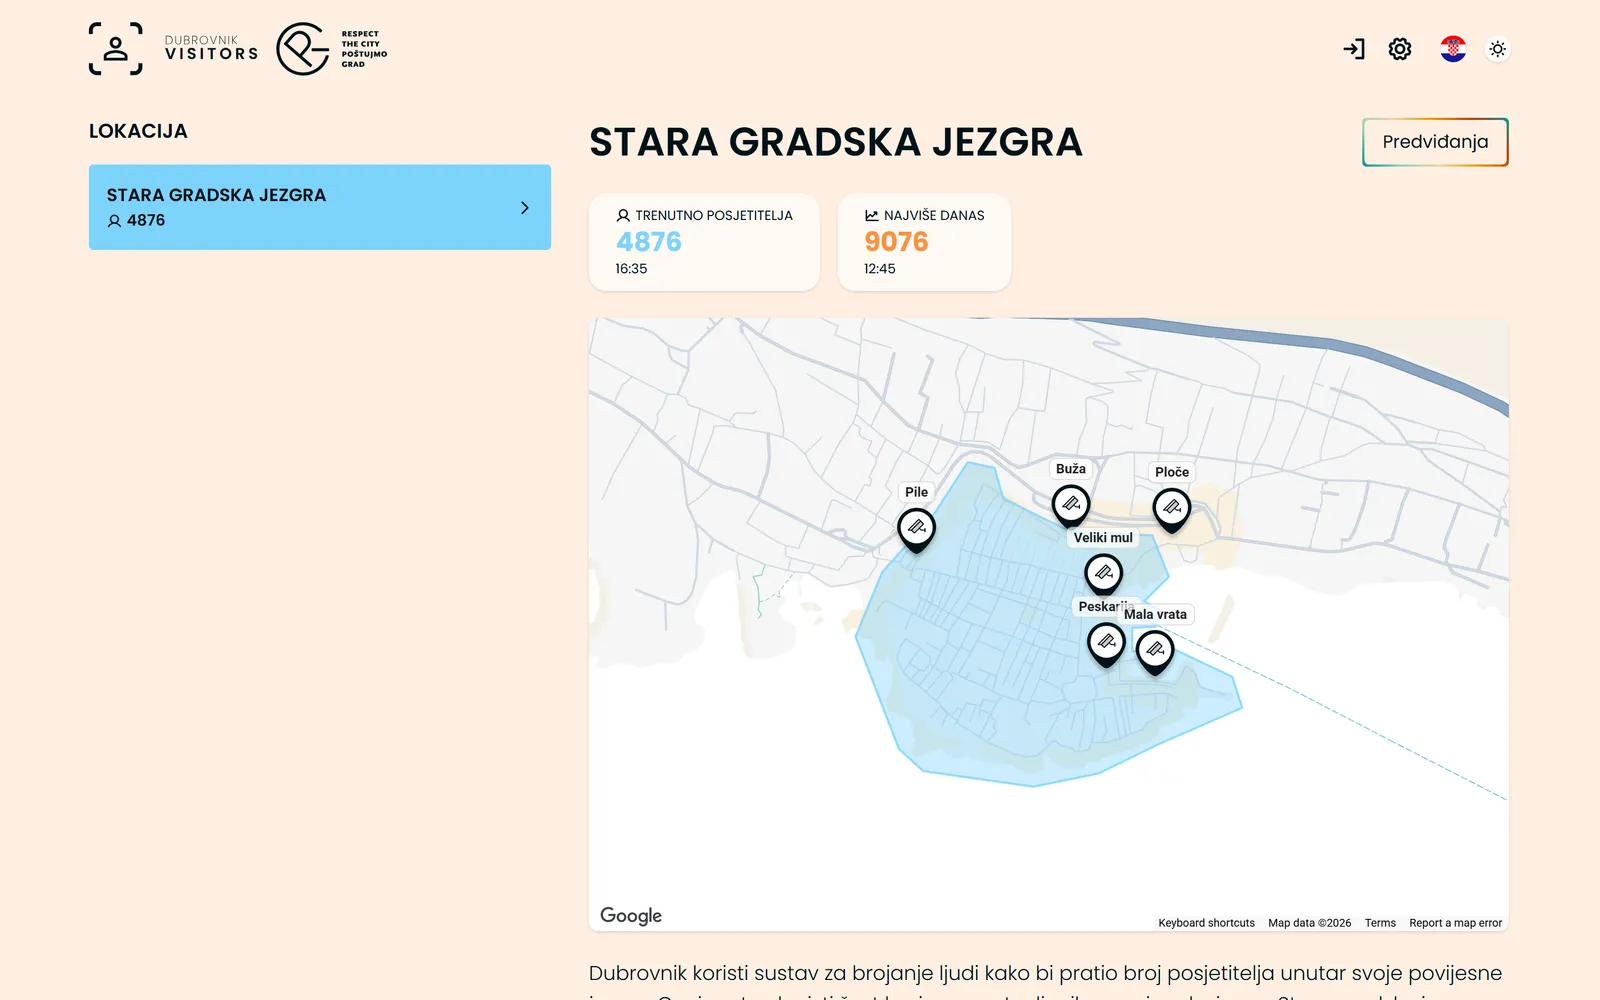This screenshot has width=1600, height=1000.
Task: Click the Predviđanja button
Action: click(x=1435, y=142)
